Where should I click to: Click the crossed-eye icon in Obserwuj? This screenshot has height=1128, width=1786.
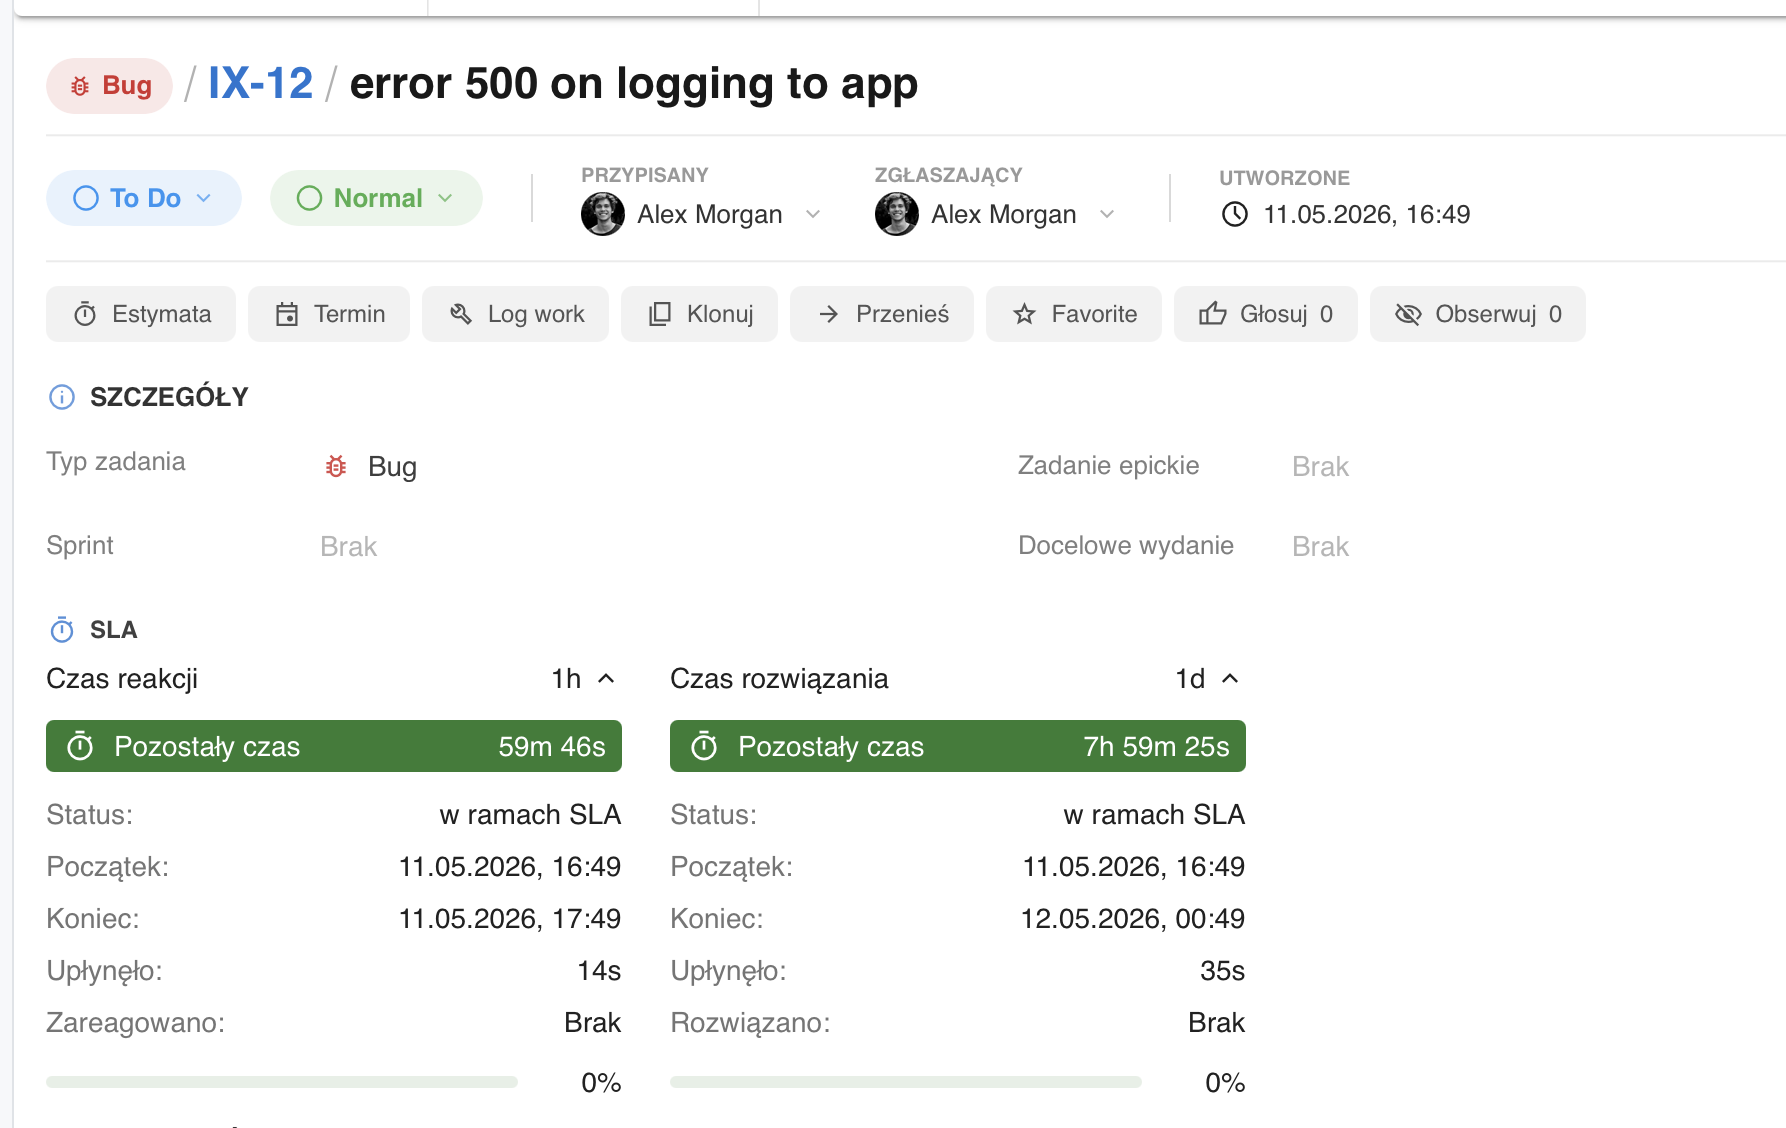click(1408, 314)
